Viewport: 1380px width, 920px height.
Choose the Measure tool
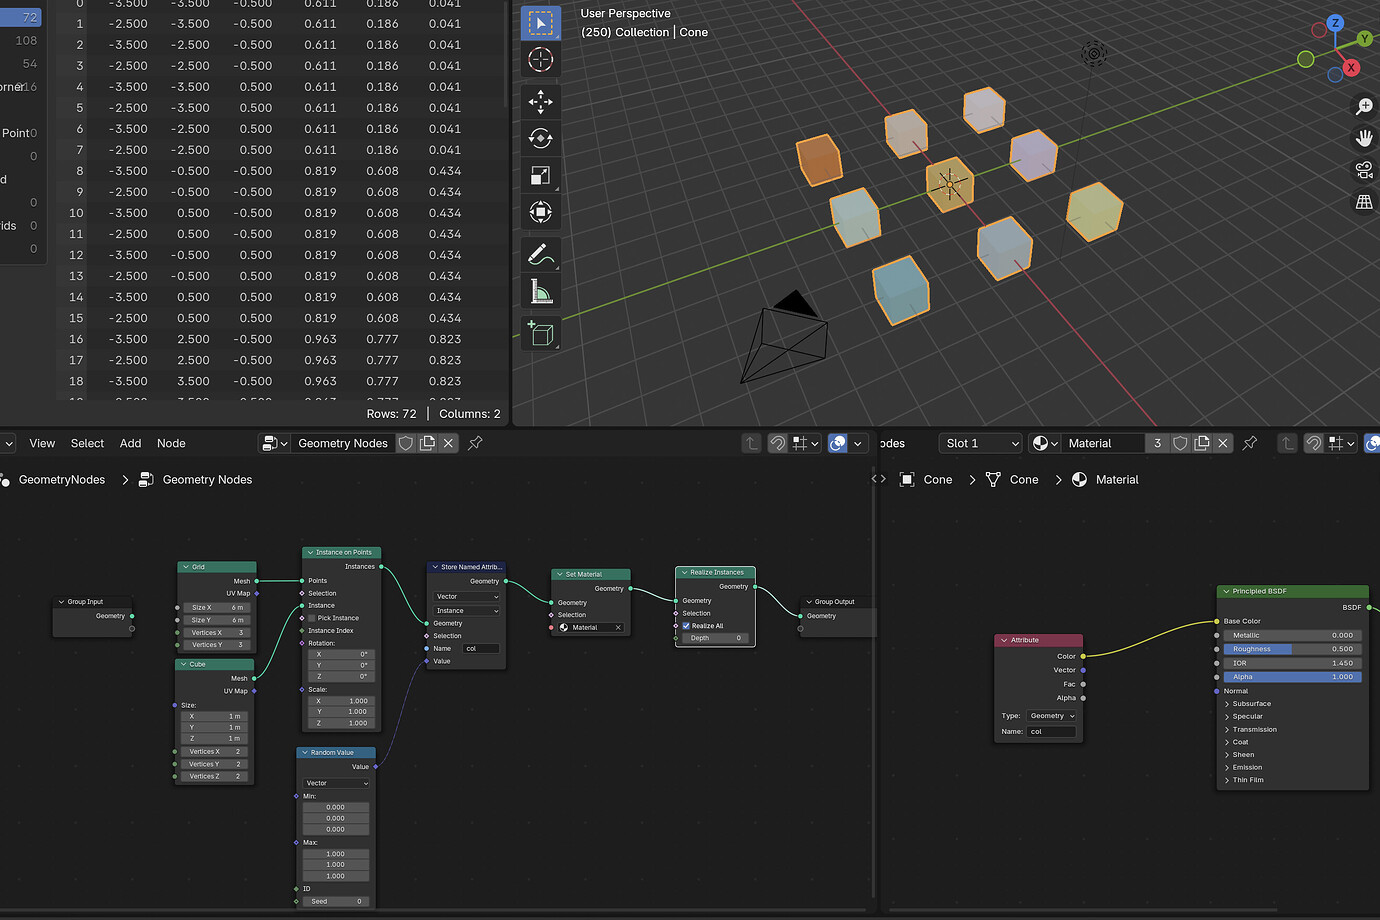coord(540,291)
